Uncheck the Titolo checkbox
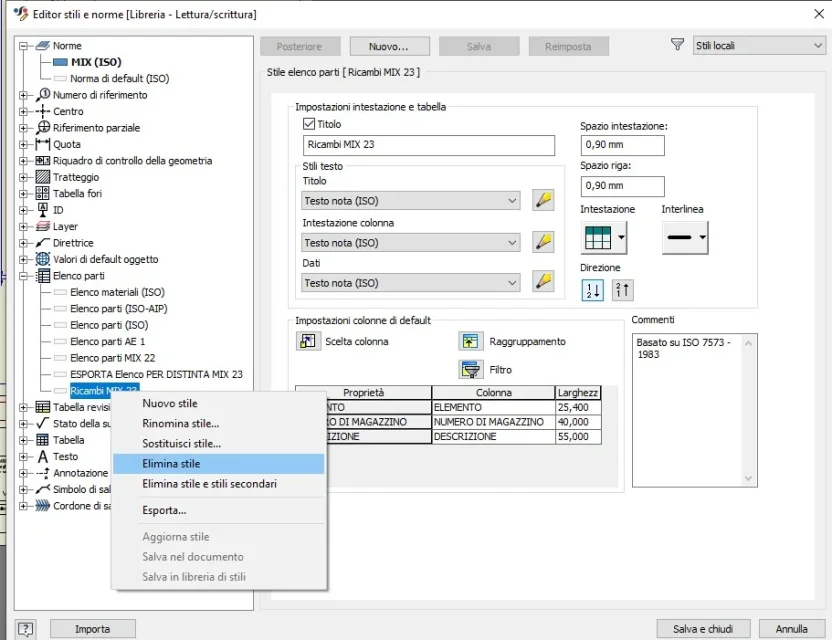Viewport: 832px width, 640px height. pyautogui.click(x=309, y=124)
